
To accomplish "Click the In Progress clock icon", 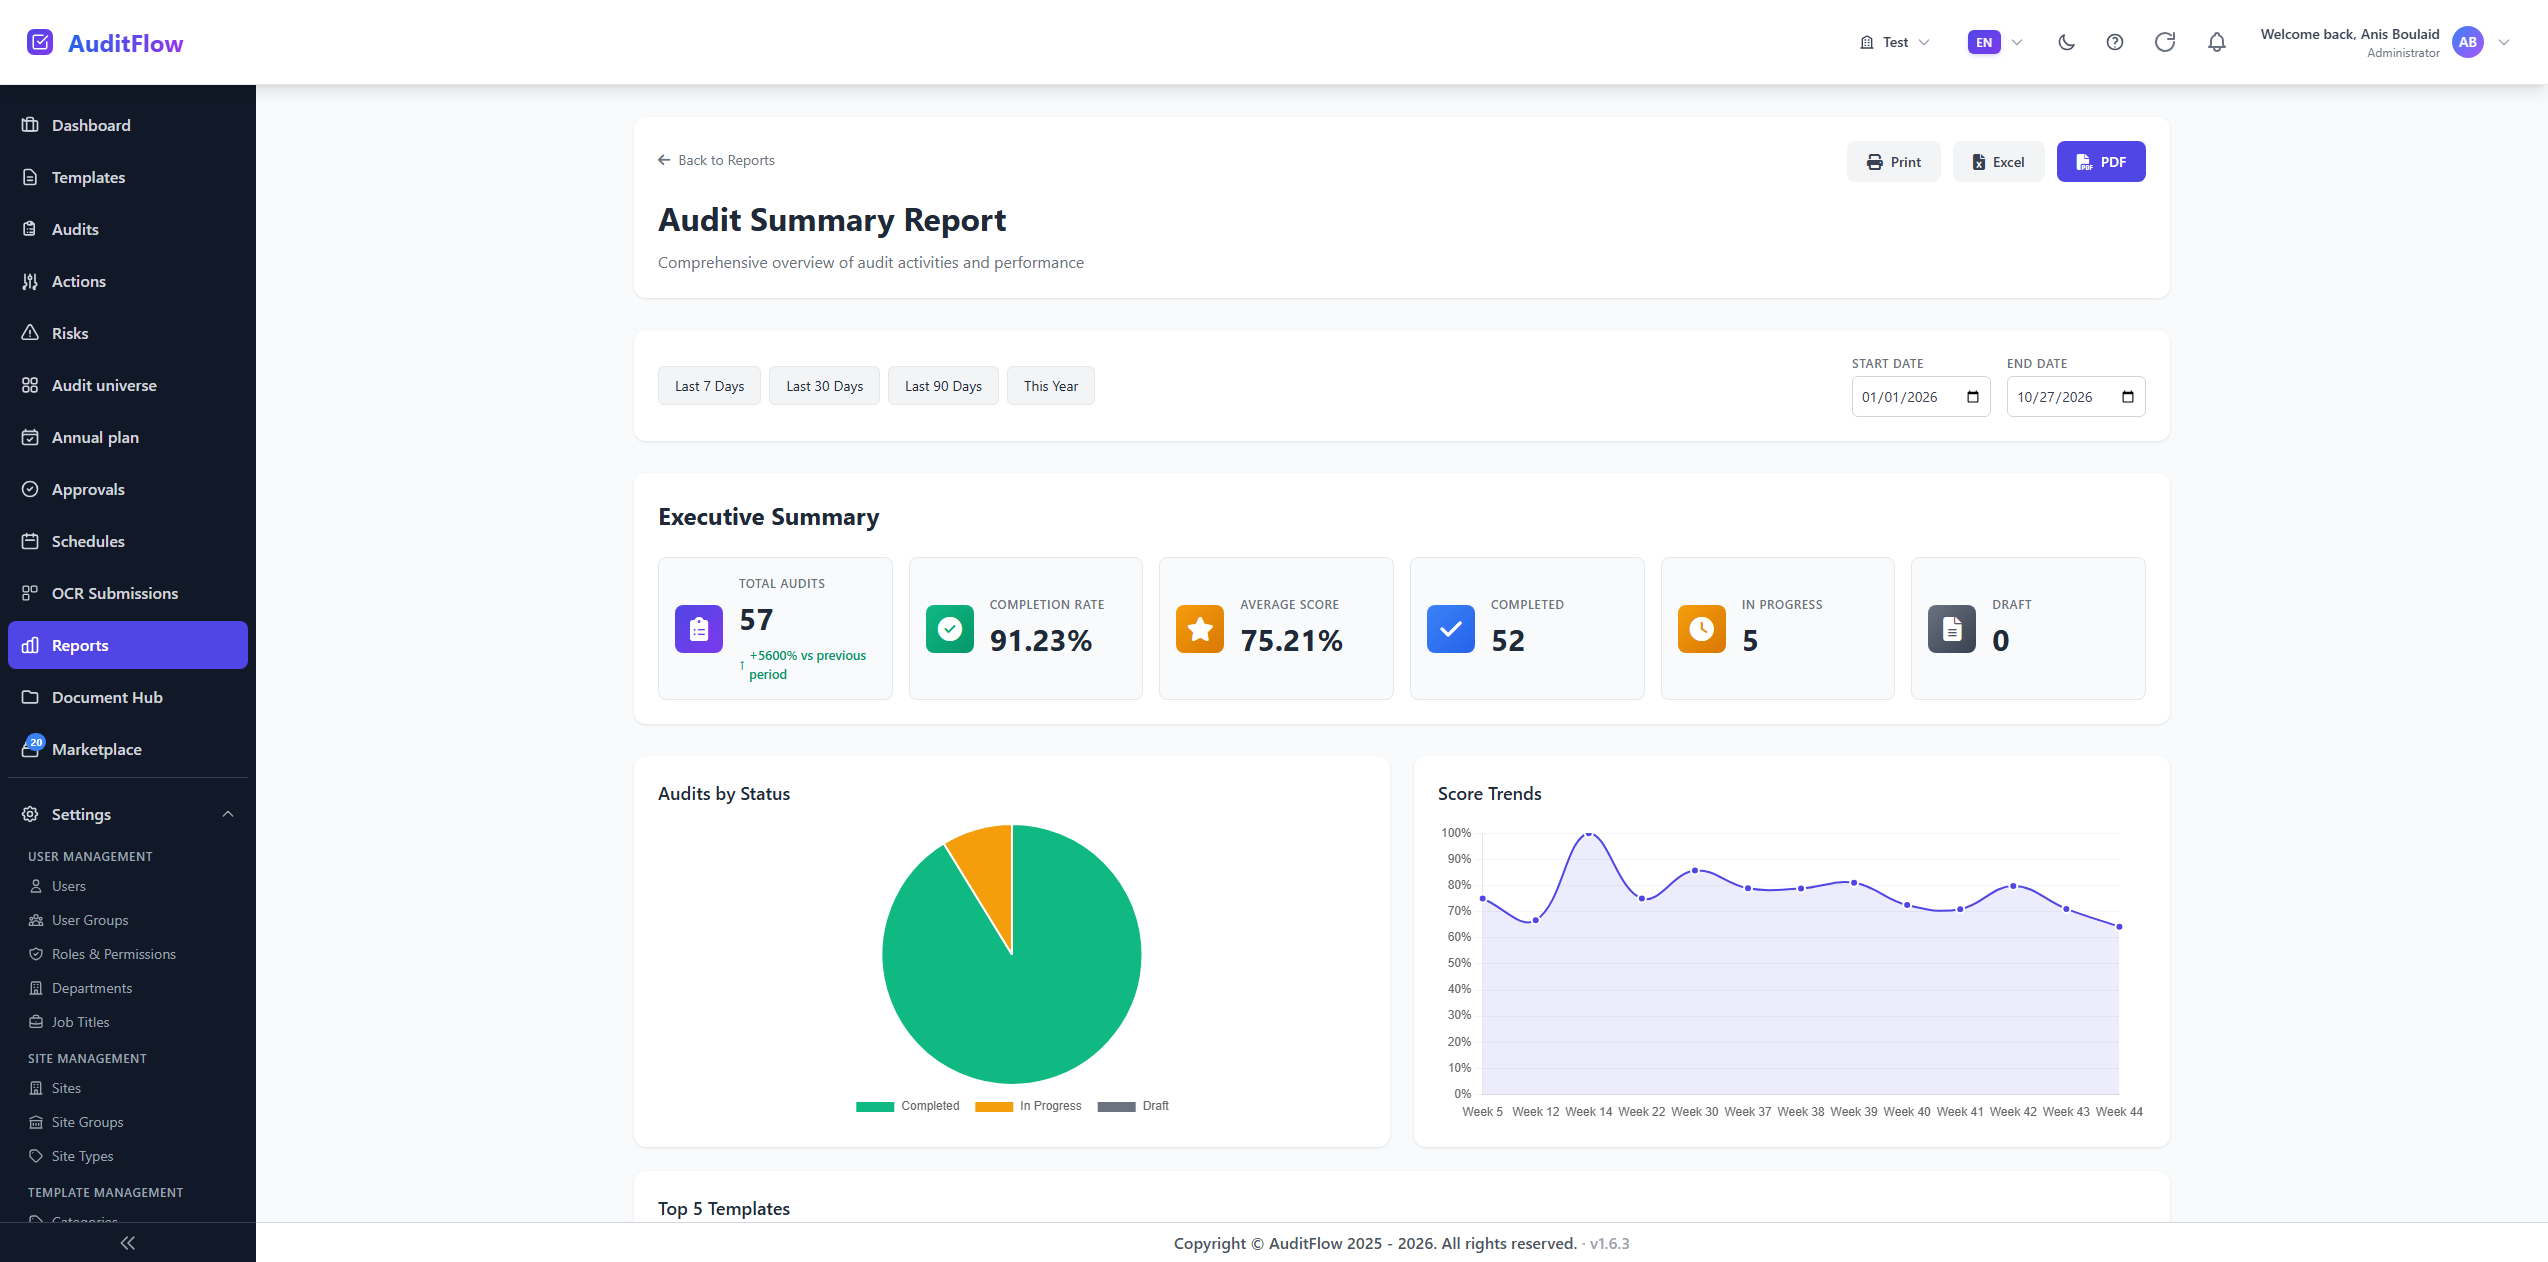I will (x=1702, y=629).
